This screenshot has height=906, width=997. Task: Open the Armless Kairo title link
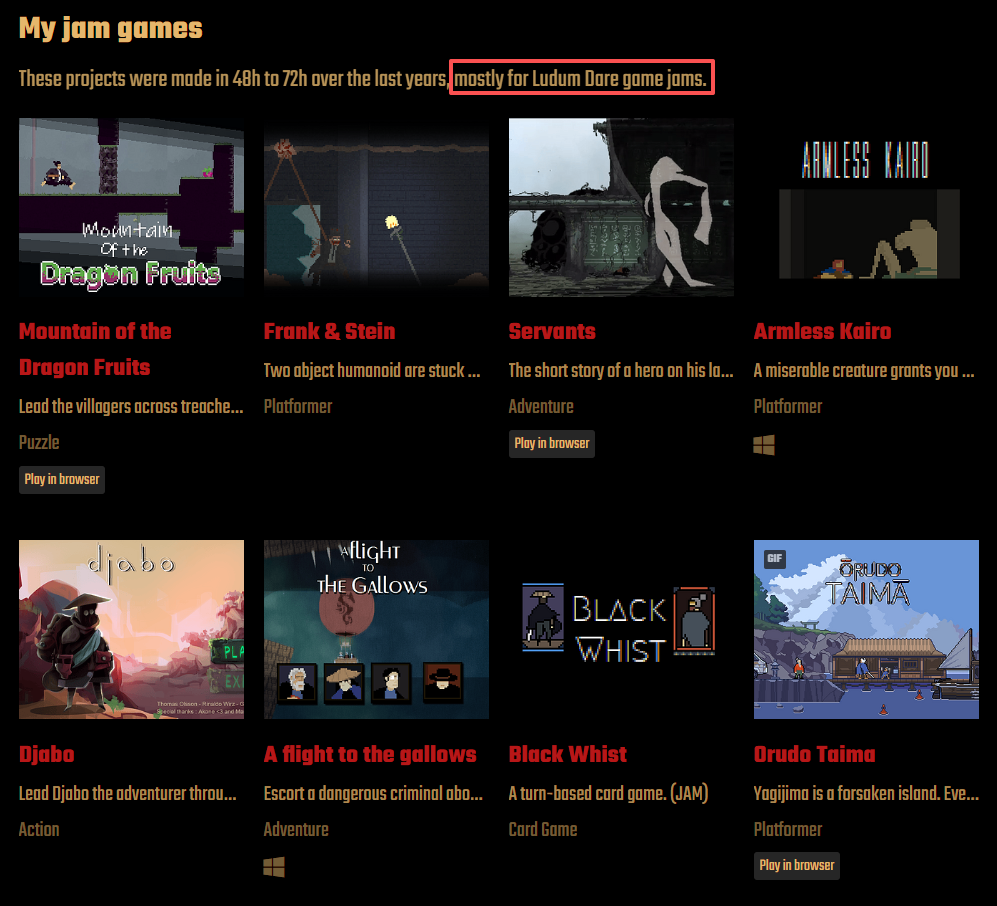click(822, 331)
